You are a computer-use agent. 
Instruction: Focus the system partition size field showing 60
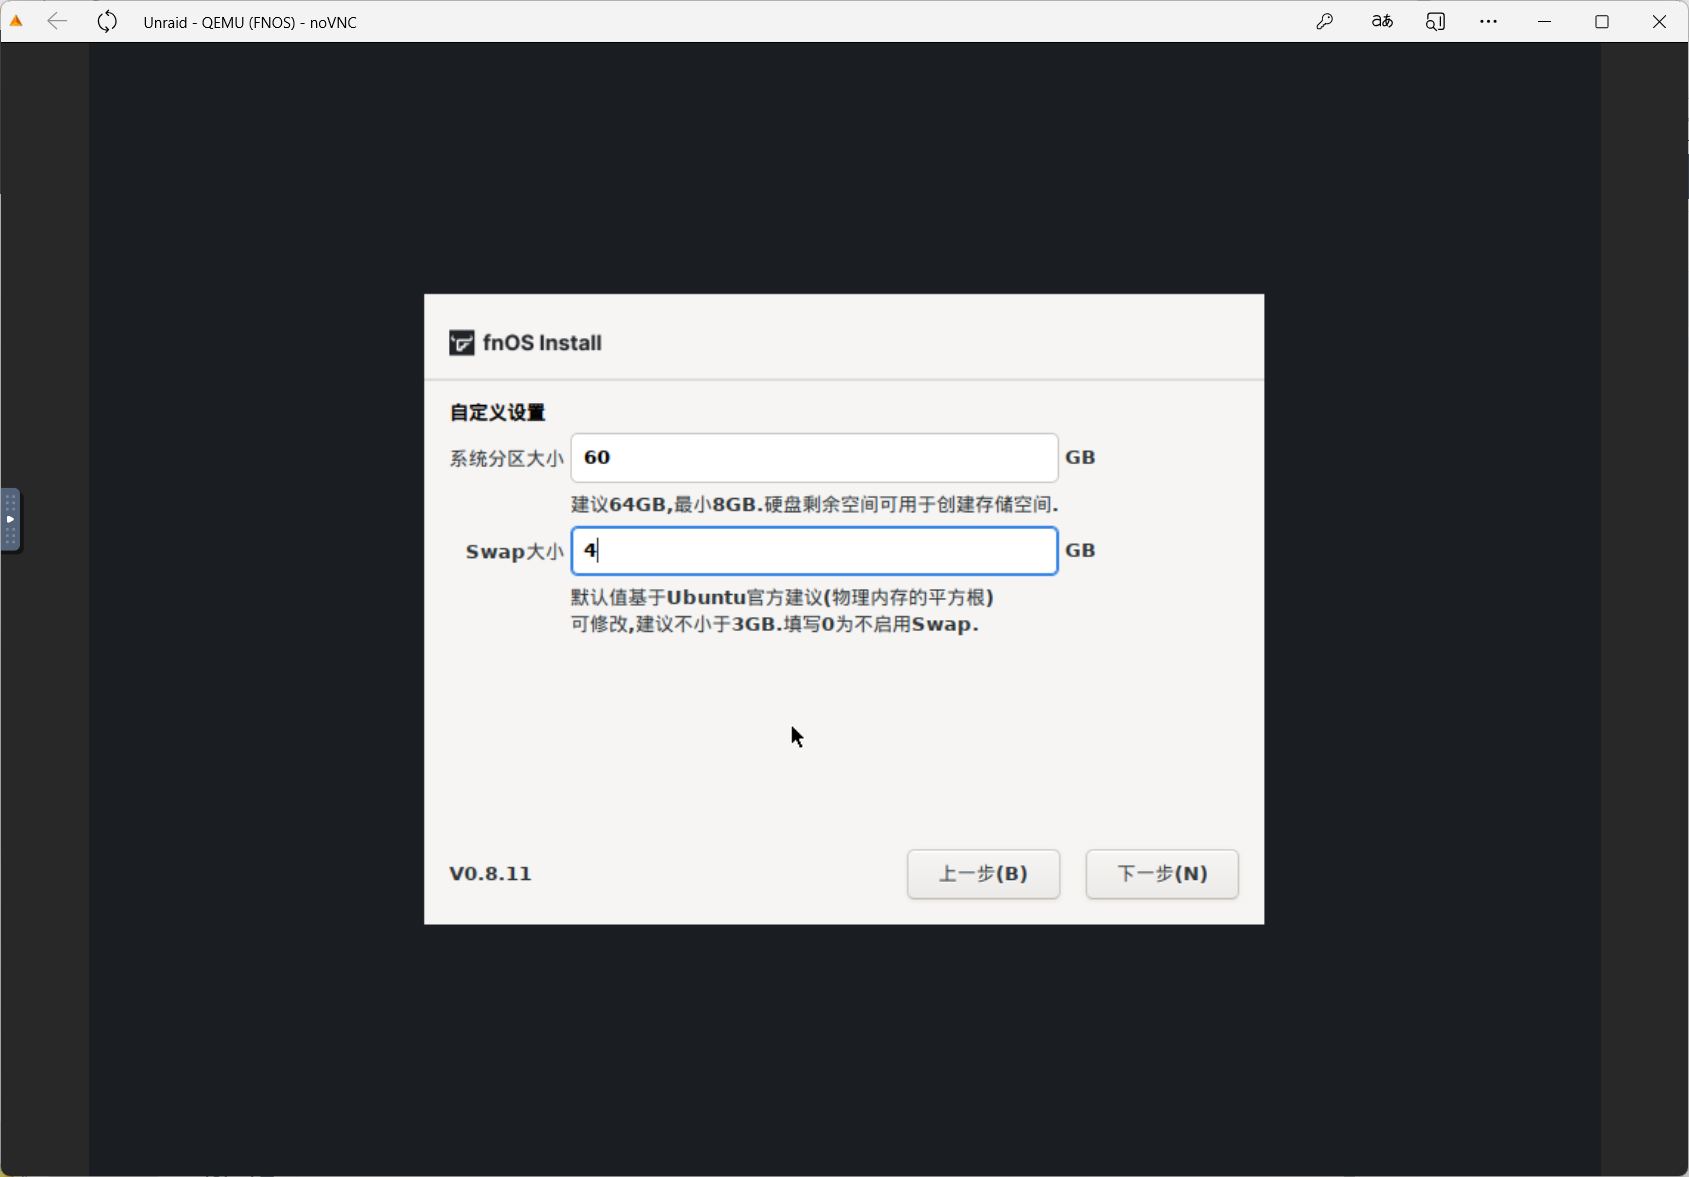click(814, 458)
